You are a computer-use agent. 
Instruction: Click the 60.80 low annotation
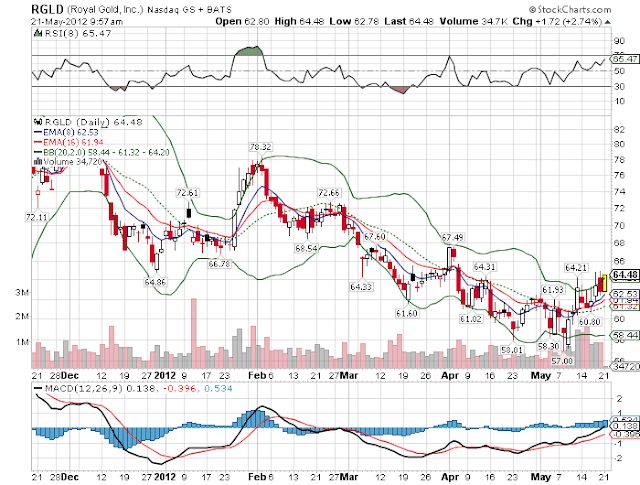[x=590, y=322]
